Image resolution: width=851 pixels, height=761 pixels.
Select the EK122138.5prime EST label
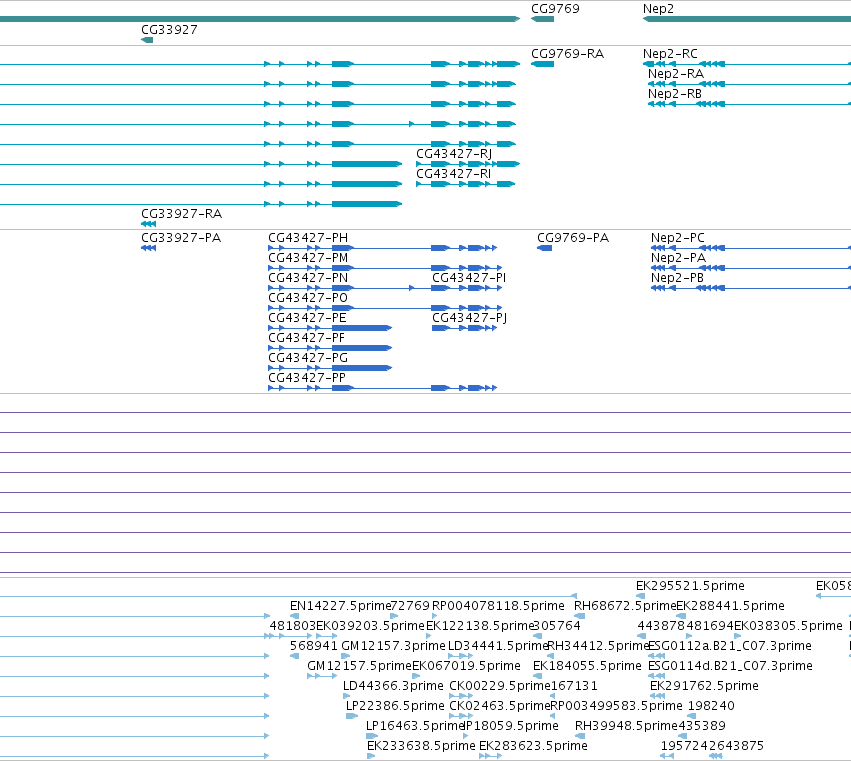(x=480, y=626)
